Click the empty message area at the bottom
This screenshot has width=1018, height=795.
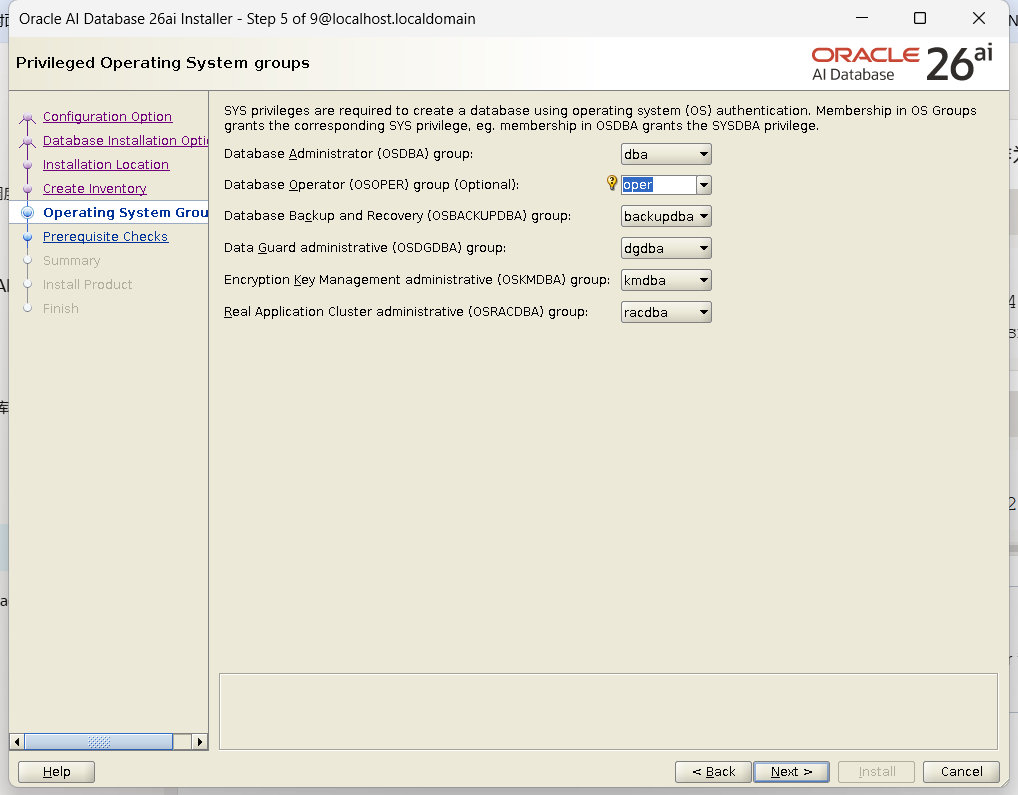point(608,711)
